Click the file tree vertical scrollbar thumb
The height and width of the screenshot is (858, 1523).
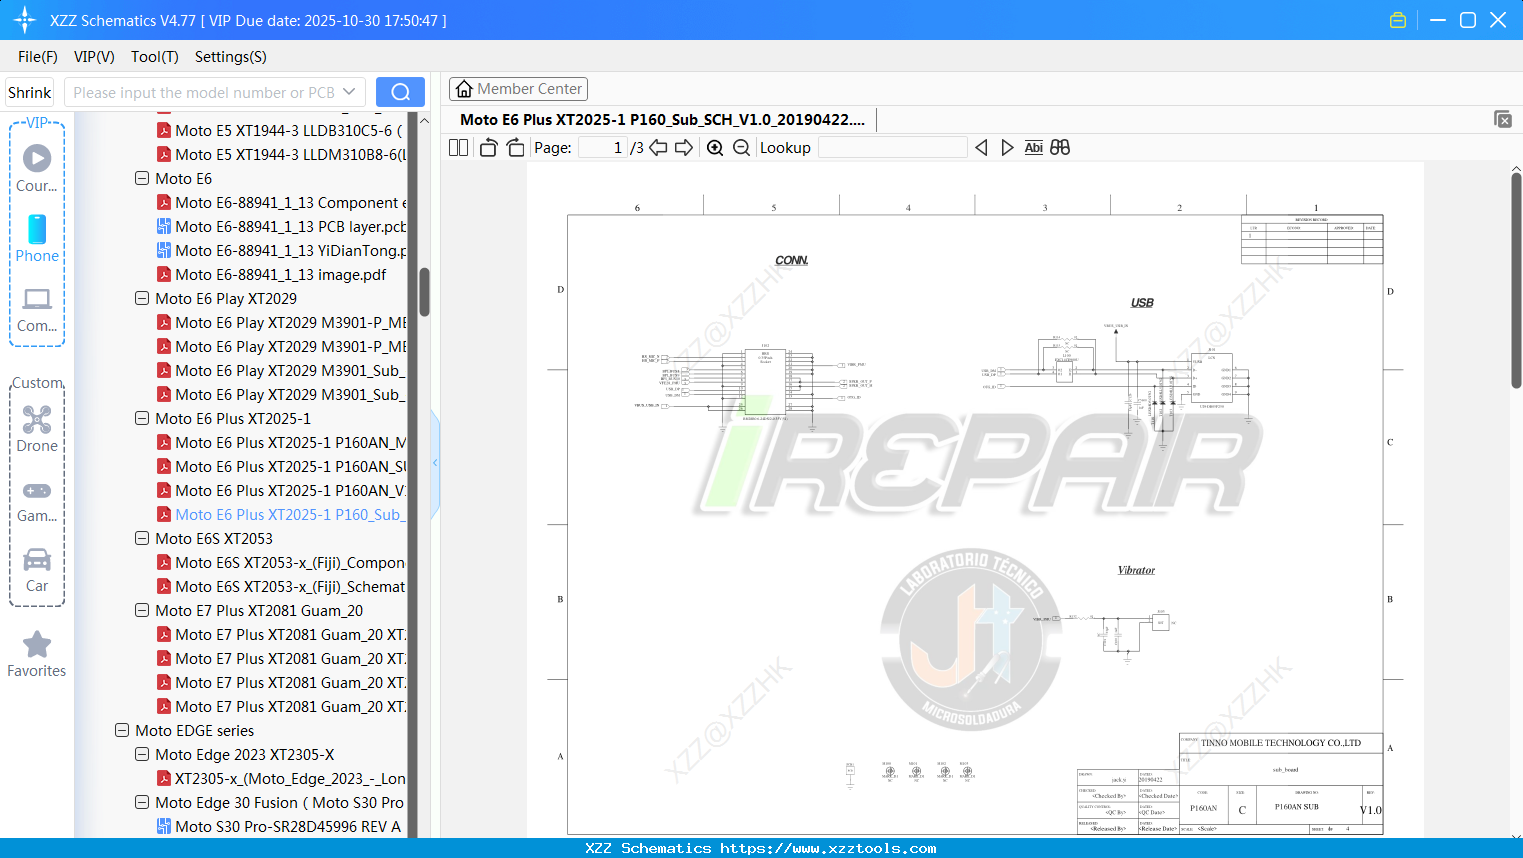(424, 292)
